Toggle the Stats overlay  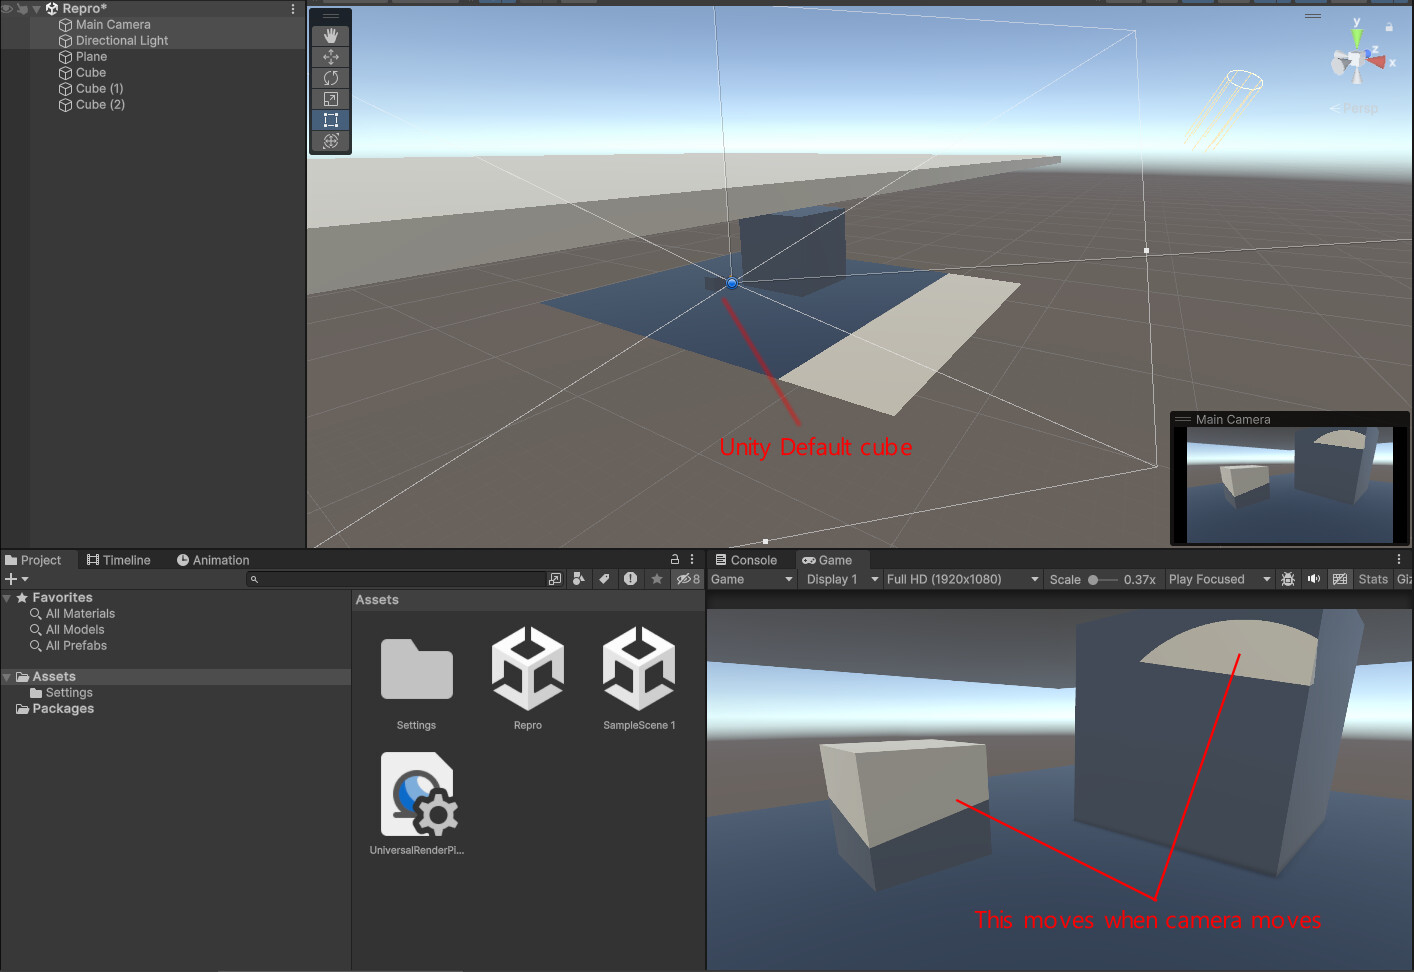[1372, 579]
